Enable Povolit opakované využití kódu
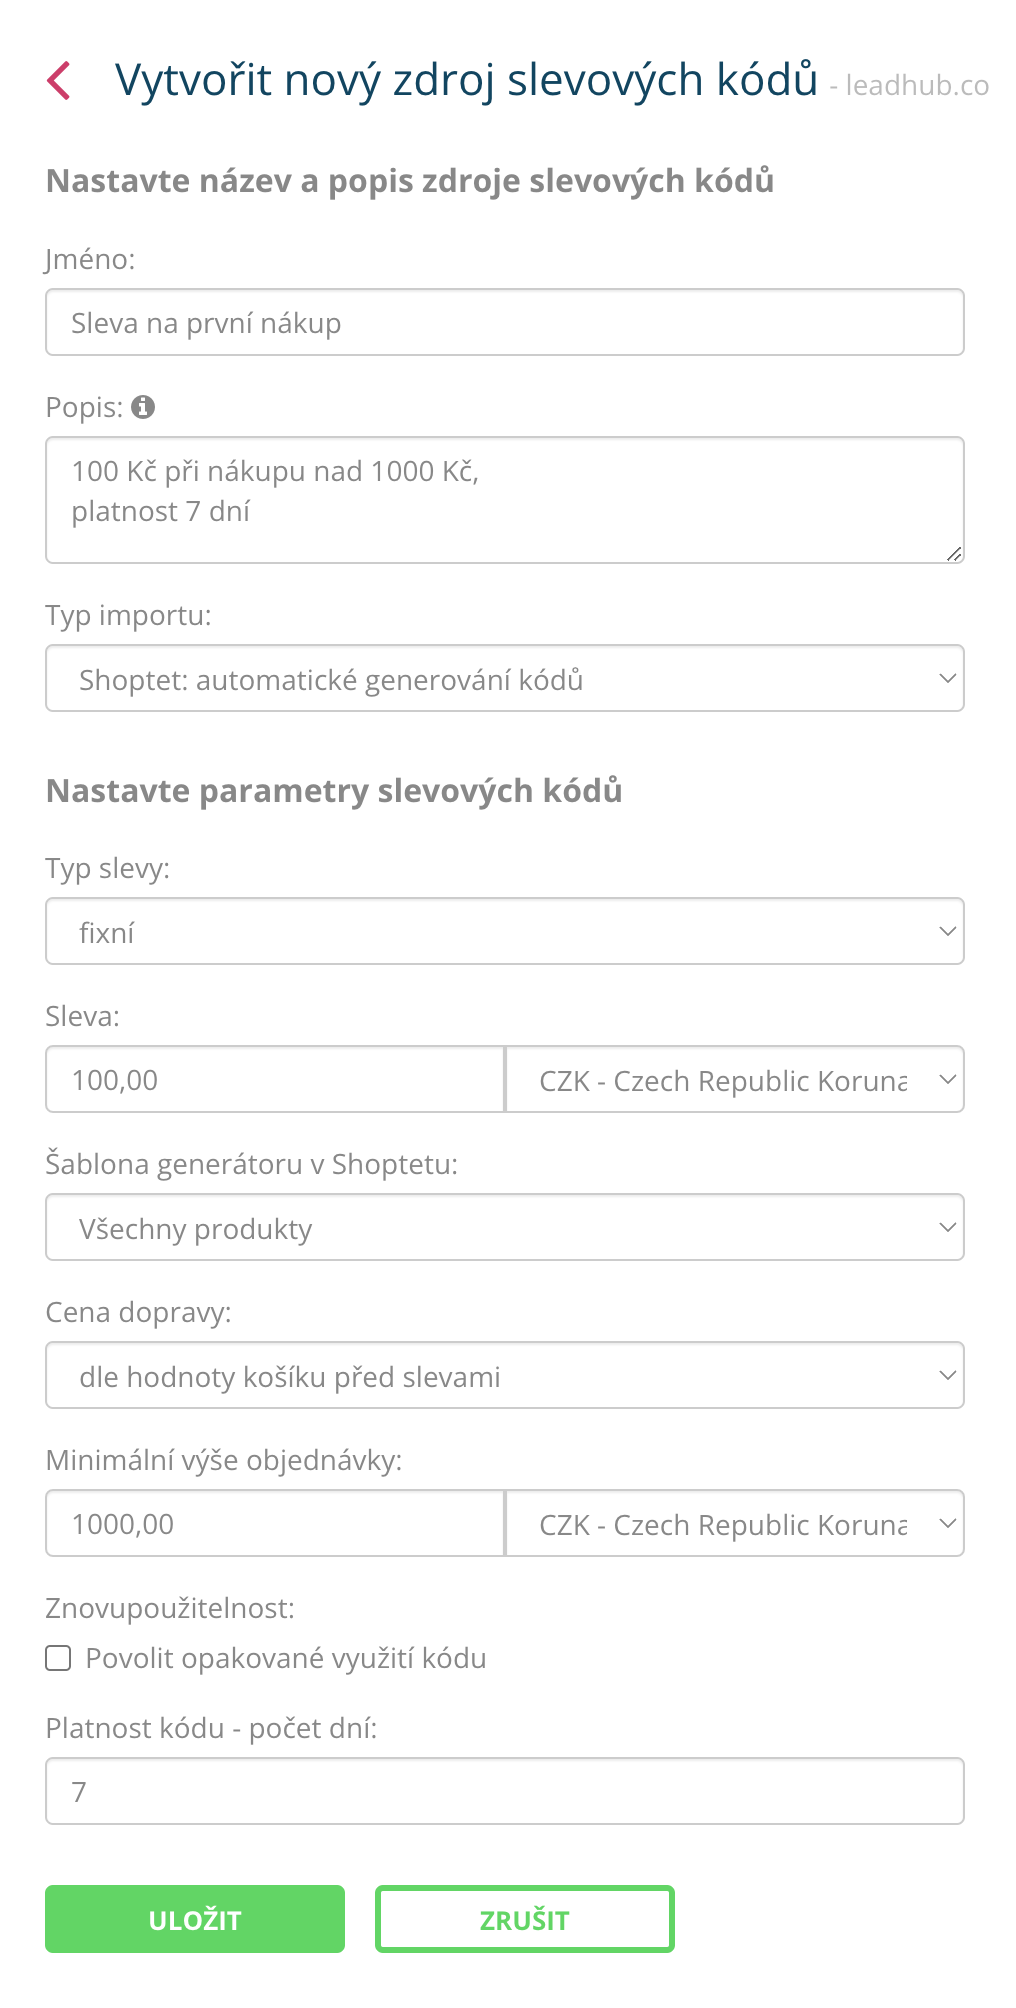The image size is (1016, 2008). tap(58, 1657)
